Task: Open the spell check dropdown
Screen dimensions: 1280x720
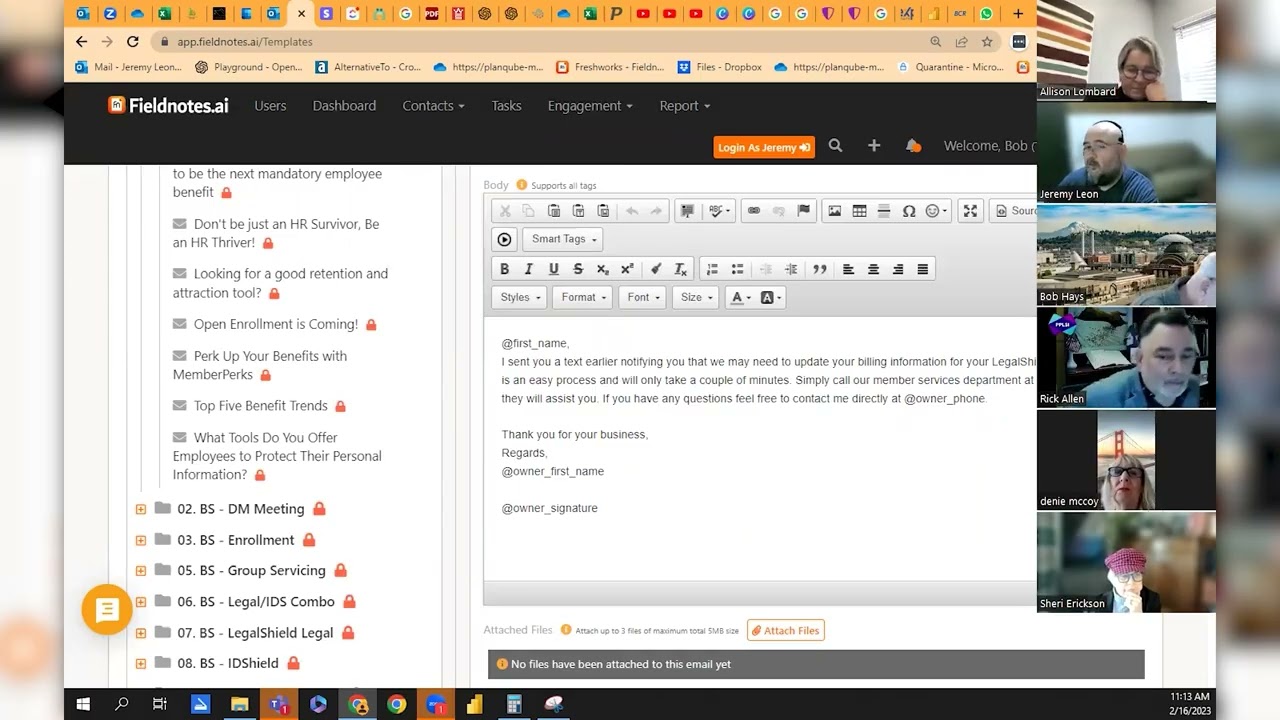Action: click(717, 211)
